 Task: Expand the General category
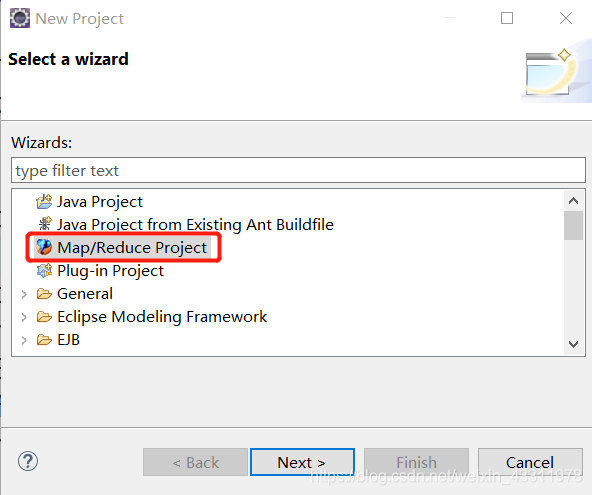[24, 294]
